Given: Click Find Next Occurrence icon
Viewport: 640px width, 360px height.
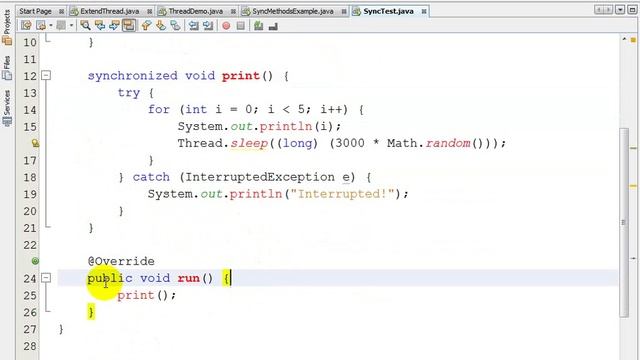Looking at the screenshot, I should (x=114, y=26).
